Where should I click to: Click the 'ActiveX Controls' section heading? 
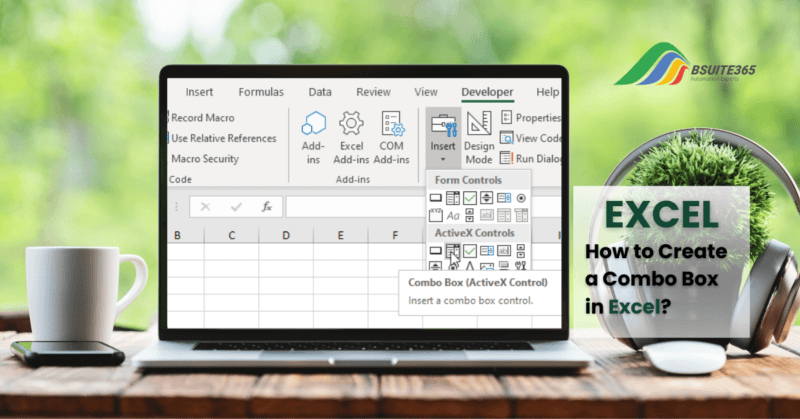(474, 233)
